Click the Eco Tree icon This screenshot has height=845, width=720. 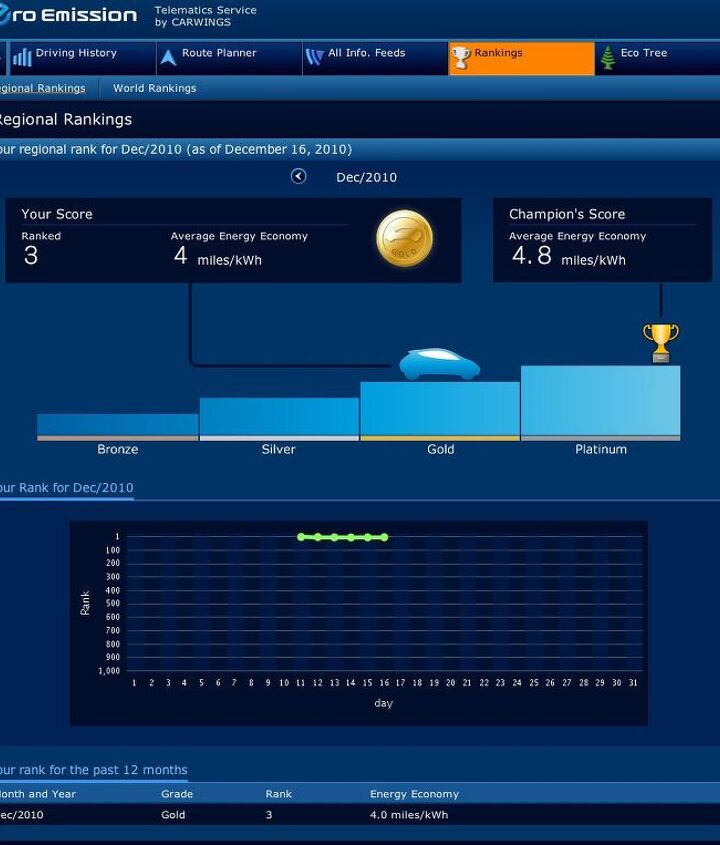point(607,58)
